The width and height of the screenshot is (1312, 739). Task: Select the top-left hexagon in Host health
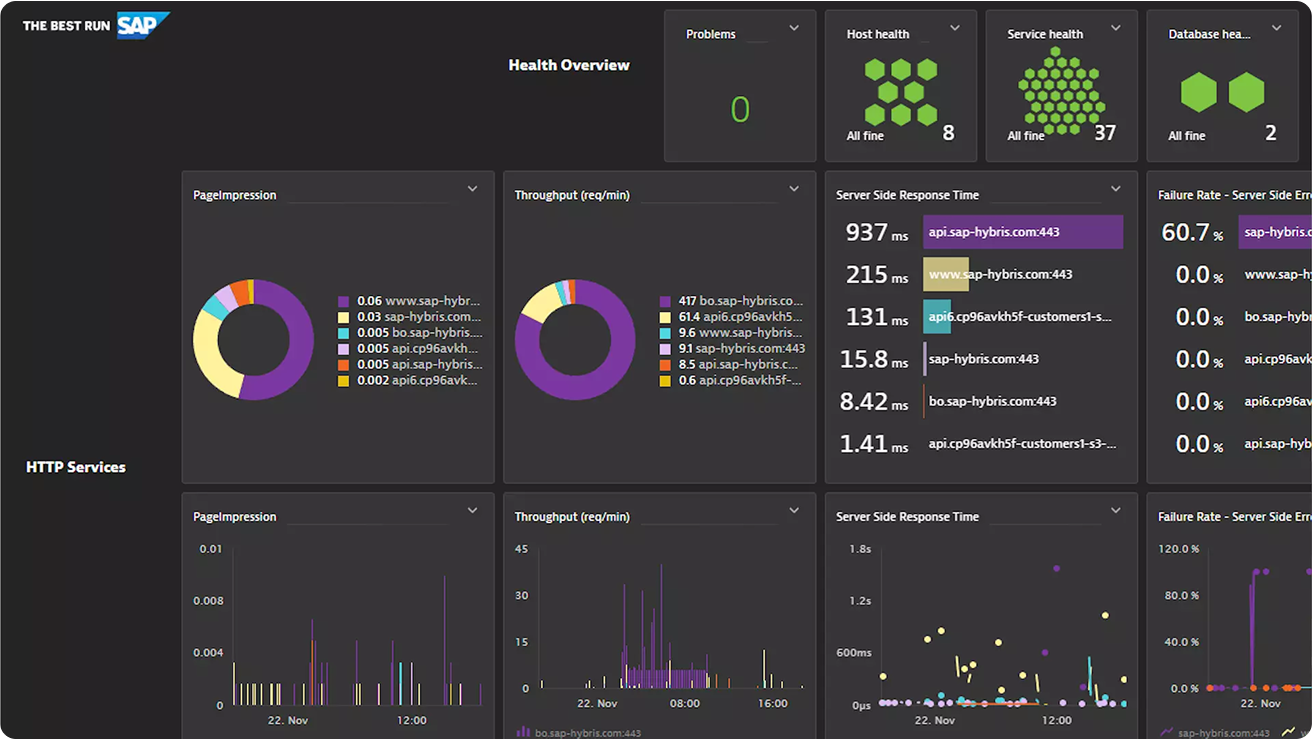pos(875,70)
